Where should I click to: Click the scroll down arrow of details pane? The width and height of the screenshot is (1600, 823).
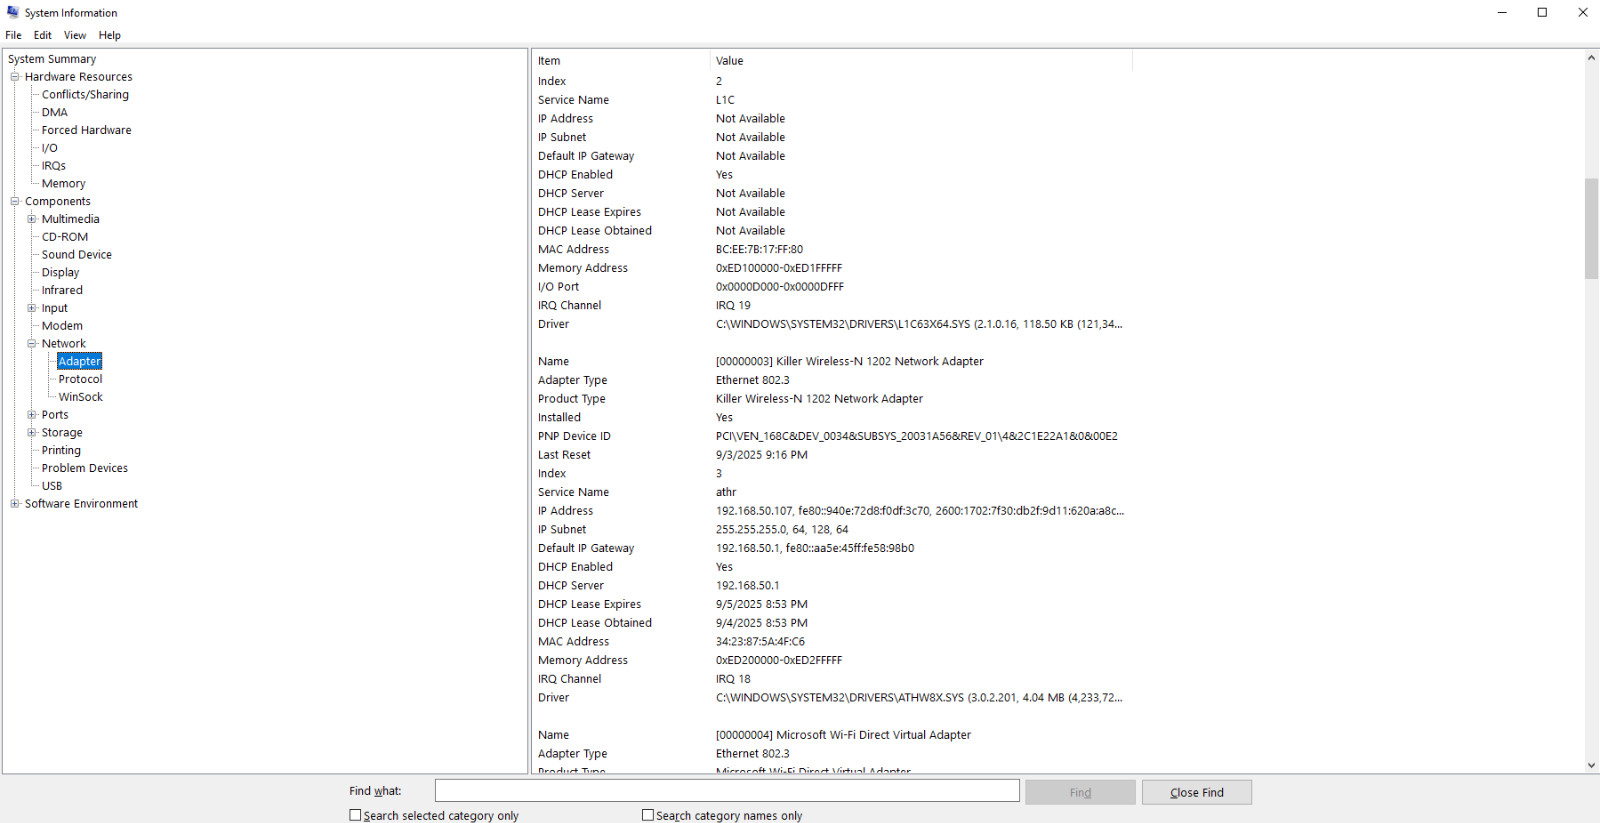click(1591, 766)
